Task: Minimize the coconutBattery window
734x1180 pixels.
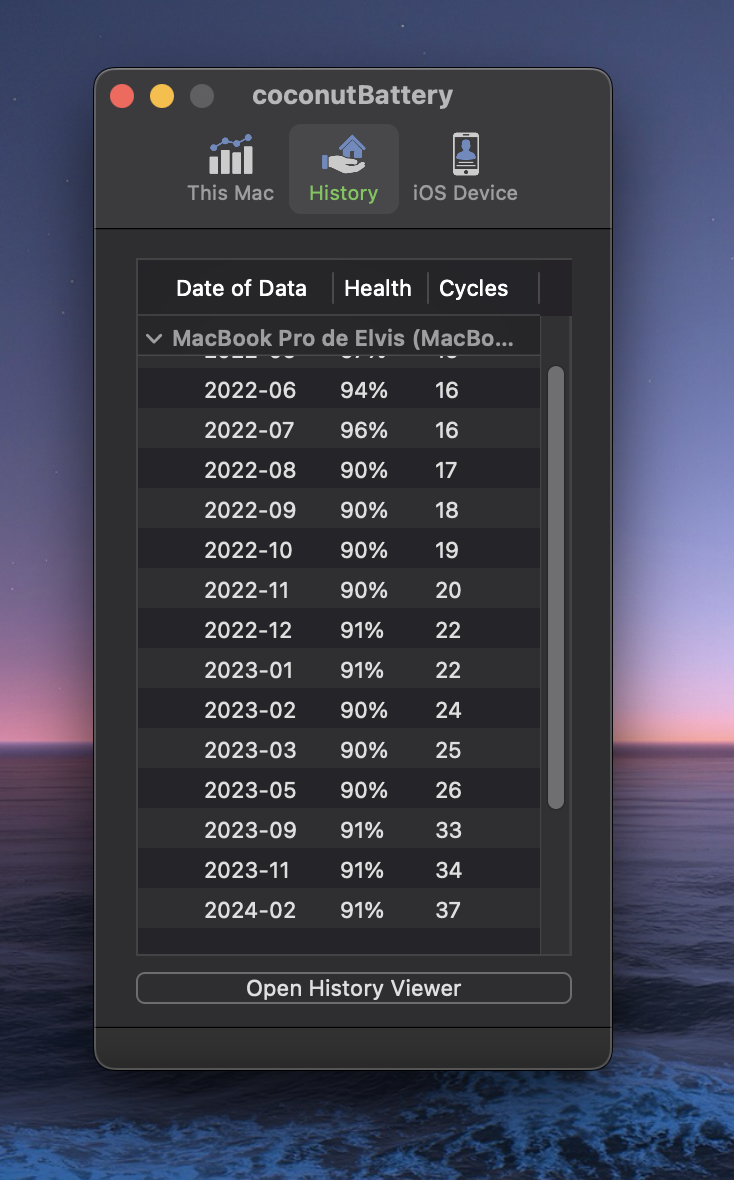Action: [162, 96]
